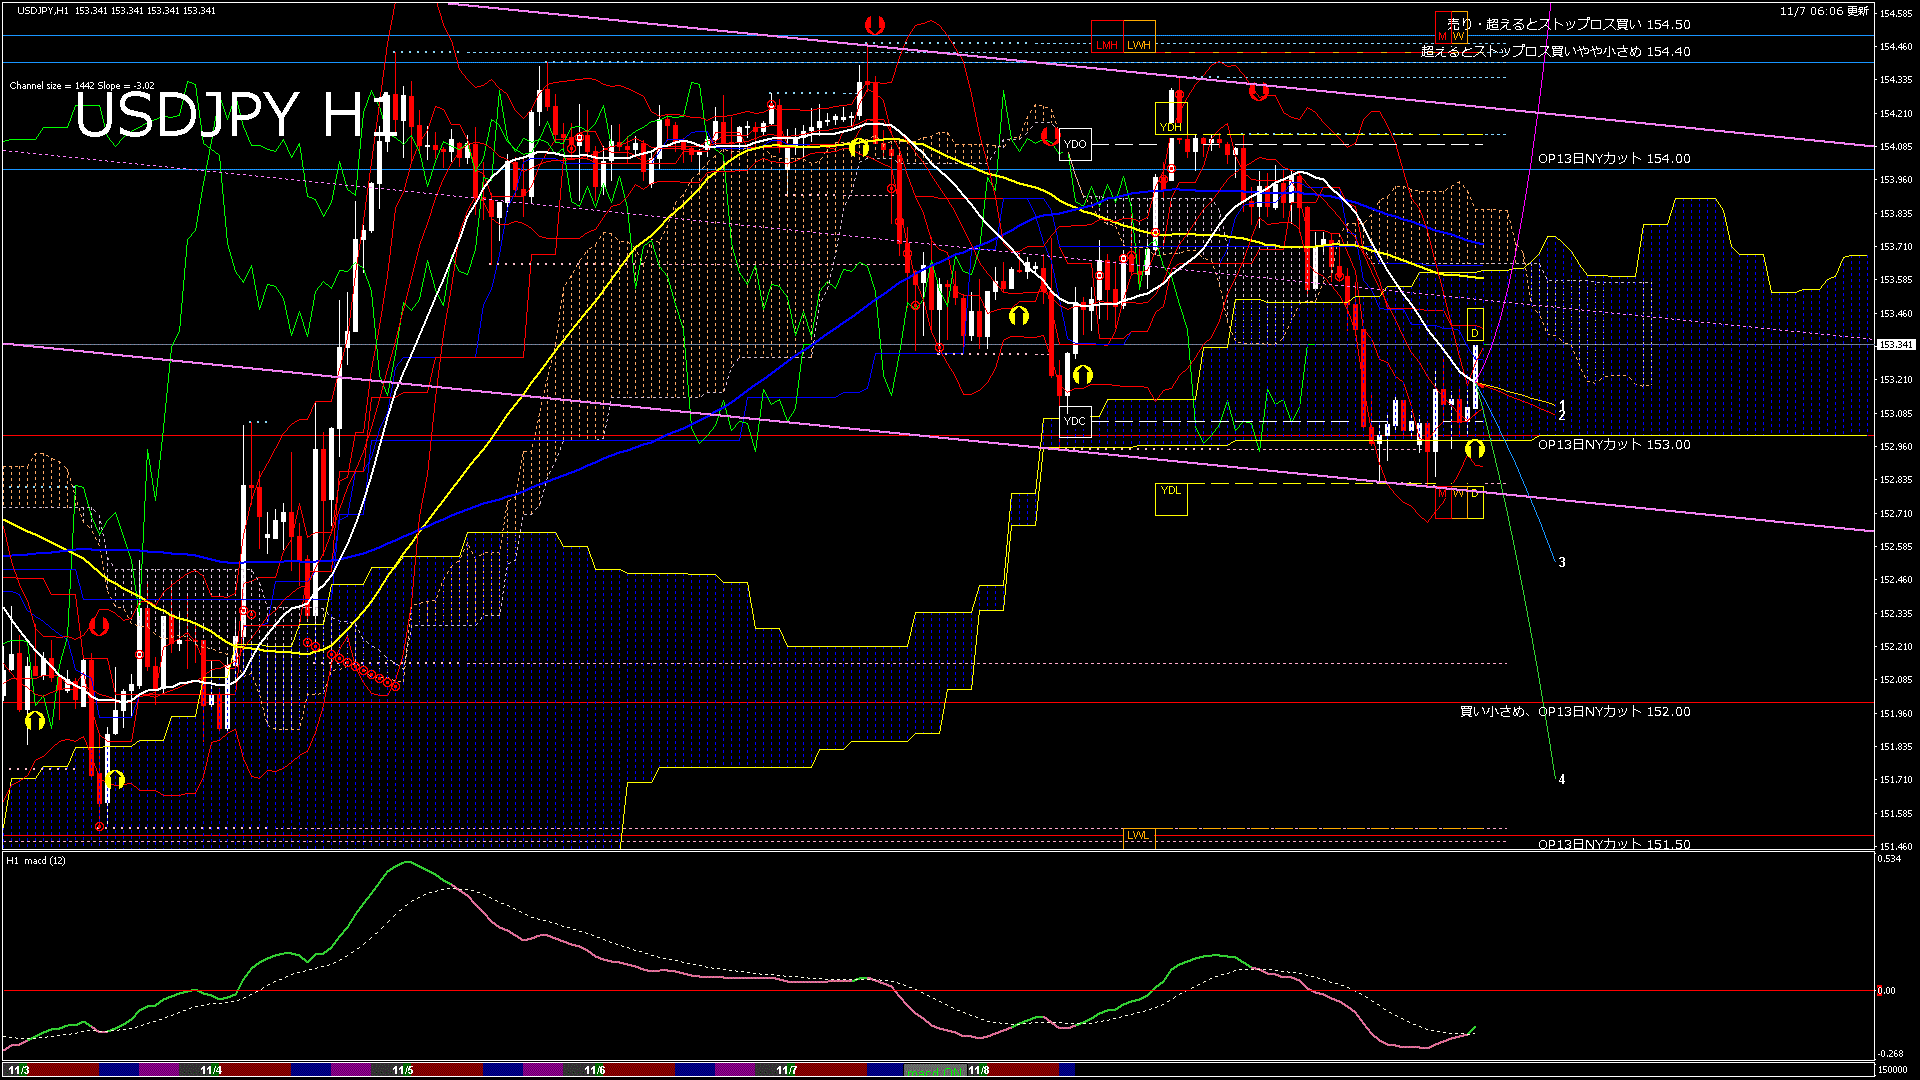This screenshot has height=1080, width=1920.
Task: Click red down arrow beside YDO label
Action: click(1048, 135)
